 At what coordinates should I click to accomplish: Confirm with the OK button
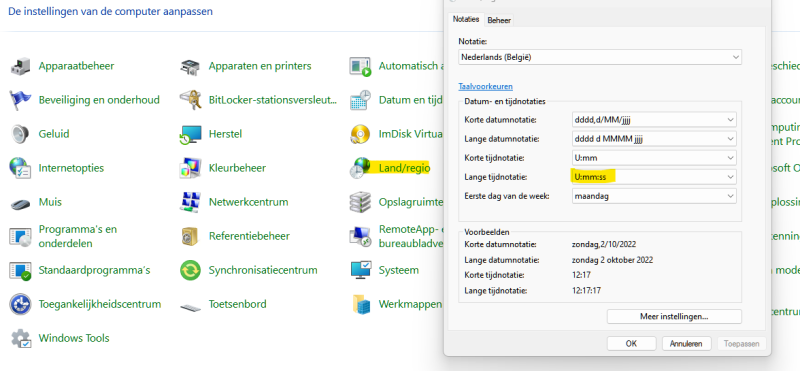[631, 343]
